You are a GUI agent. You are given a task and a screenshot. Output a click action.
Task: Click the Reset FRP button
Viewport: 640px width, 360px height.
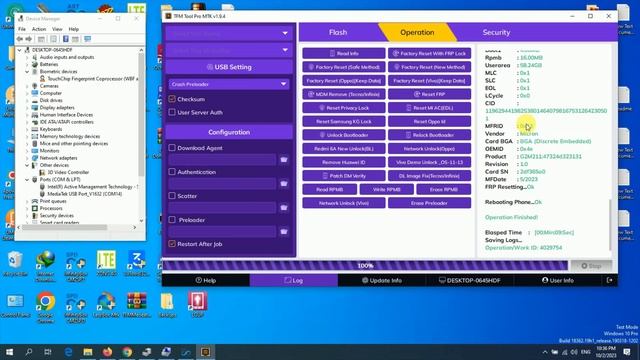point(429,94)
